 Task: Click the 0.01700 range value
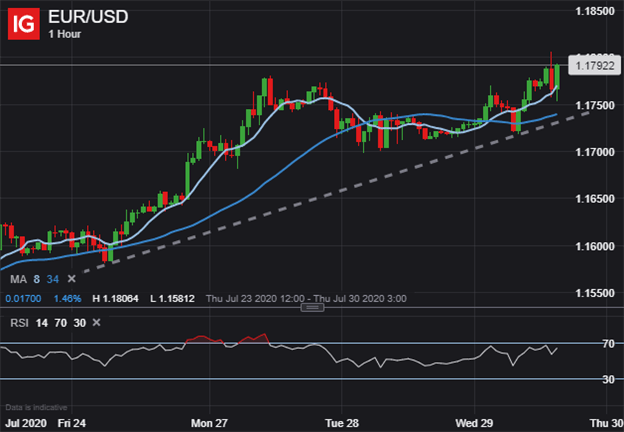(x=23, y=299)
